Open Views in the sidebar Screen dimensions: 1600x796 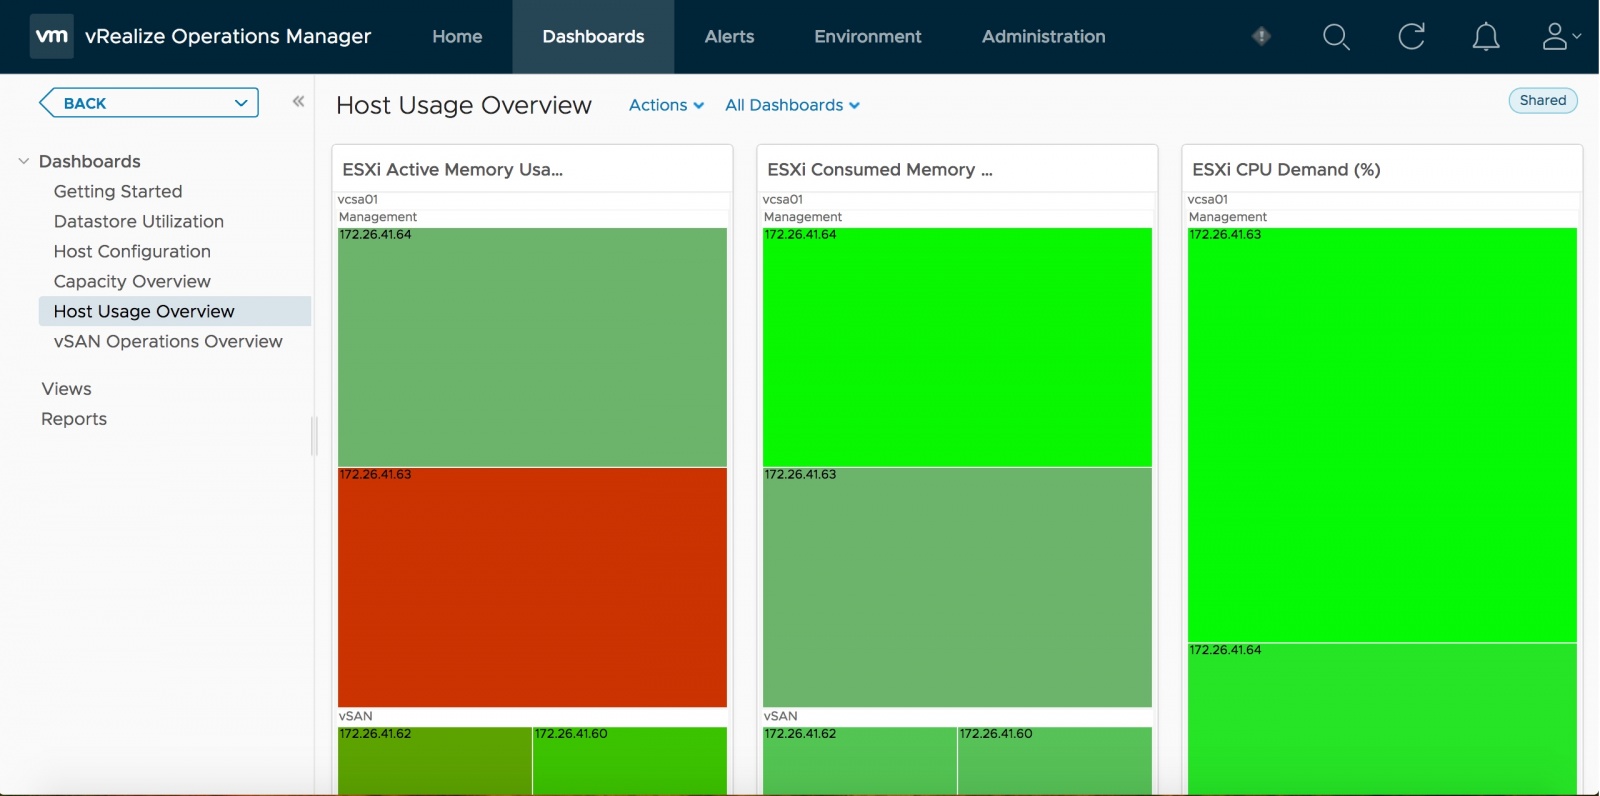click(66, 389)
